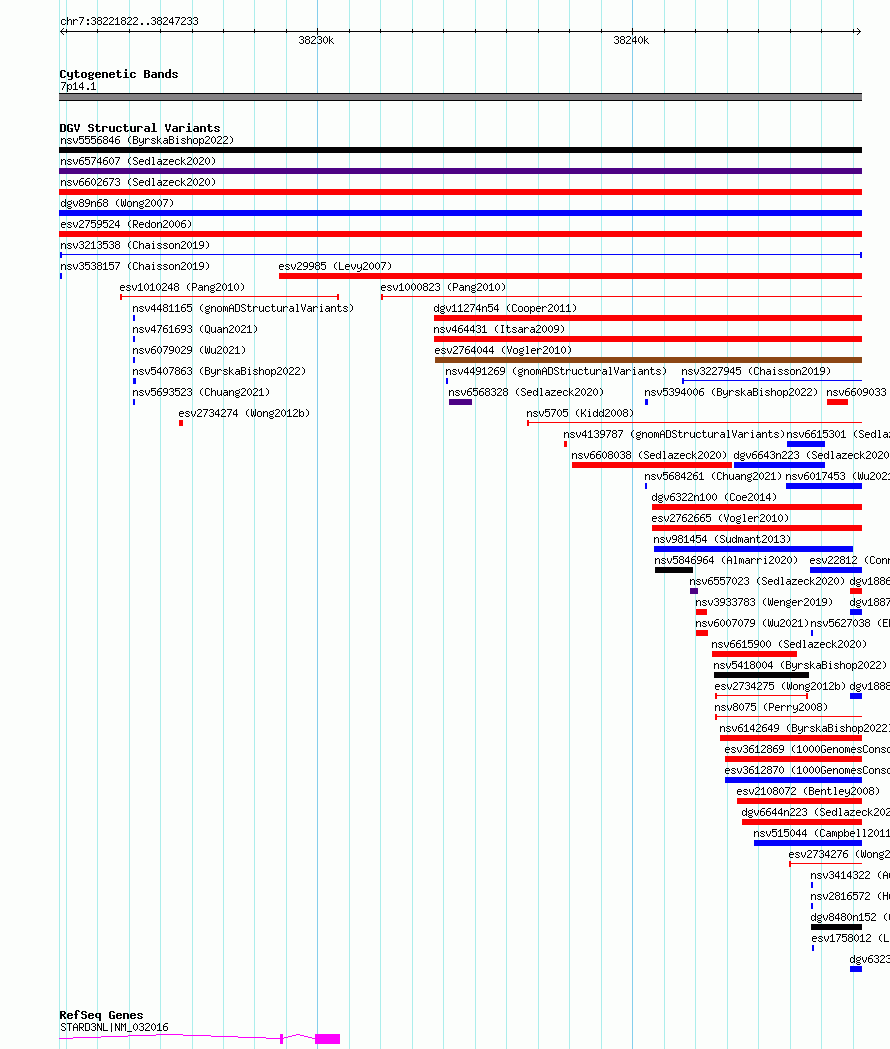Select the black bar under nsv5556846

pos(460,151)
